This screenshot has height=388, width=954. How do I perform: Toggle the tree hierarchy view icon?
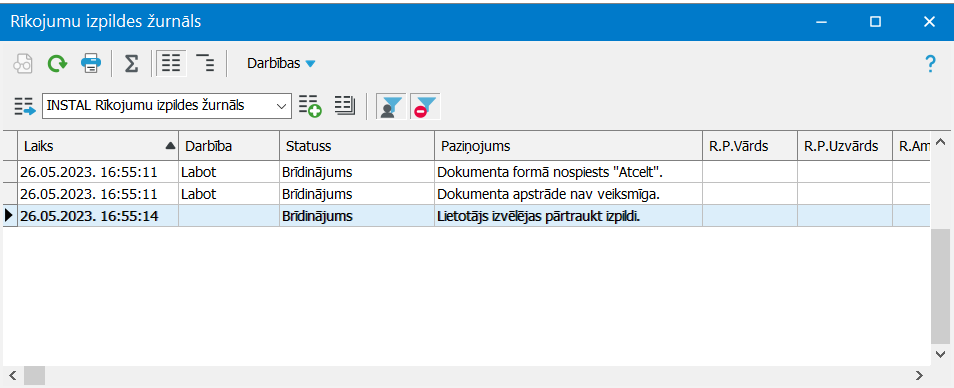tap(205, 63)
